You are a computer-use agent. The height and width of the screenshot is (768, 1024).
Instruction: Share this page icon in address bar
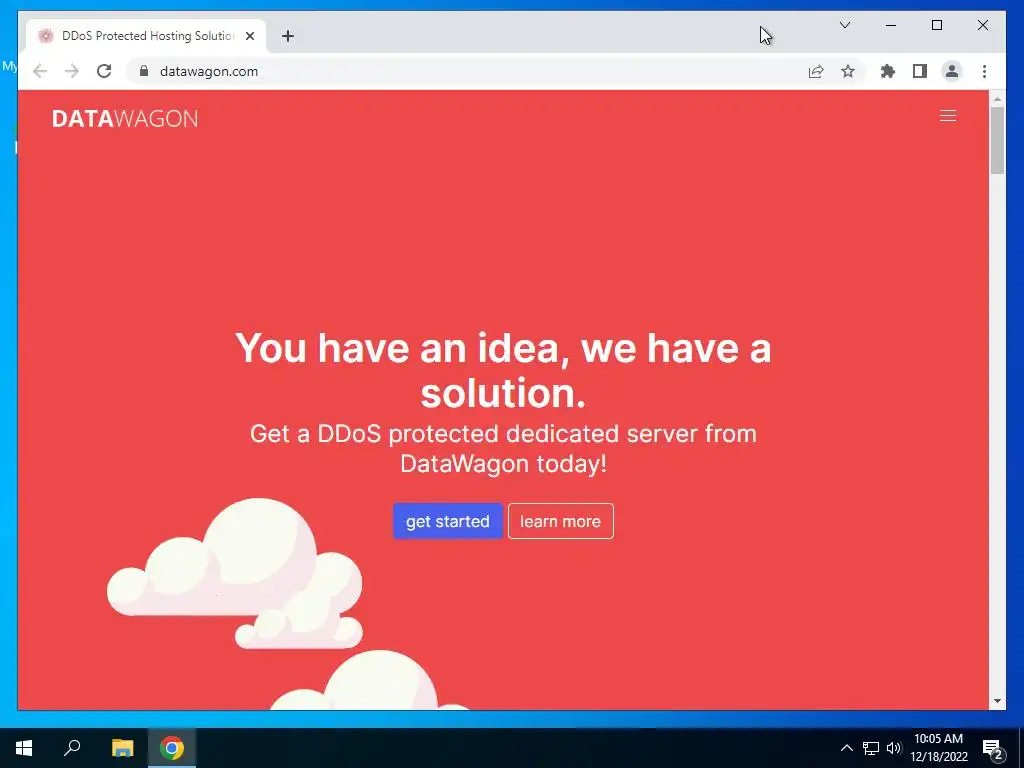816,71
